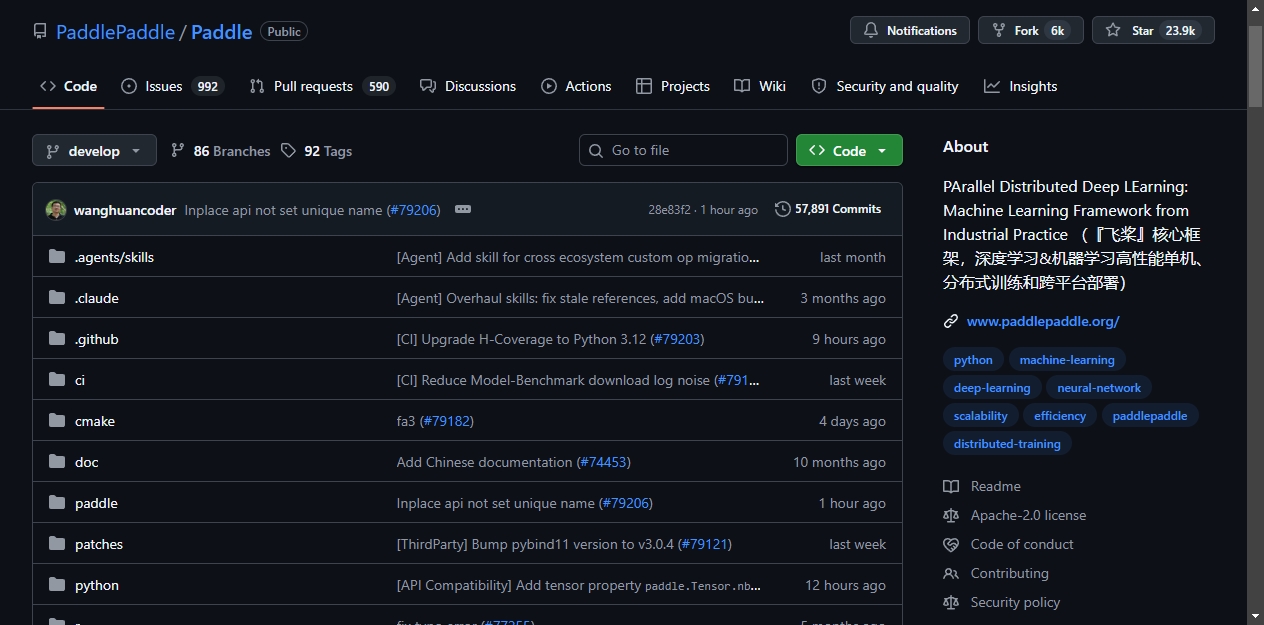Click the book icon beside Readme

tap(951, 486)
